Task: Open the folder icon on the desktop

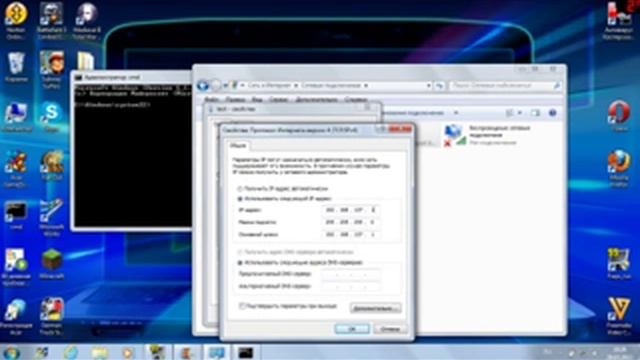Action: tap(86, 61)
